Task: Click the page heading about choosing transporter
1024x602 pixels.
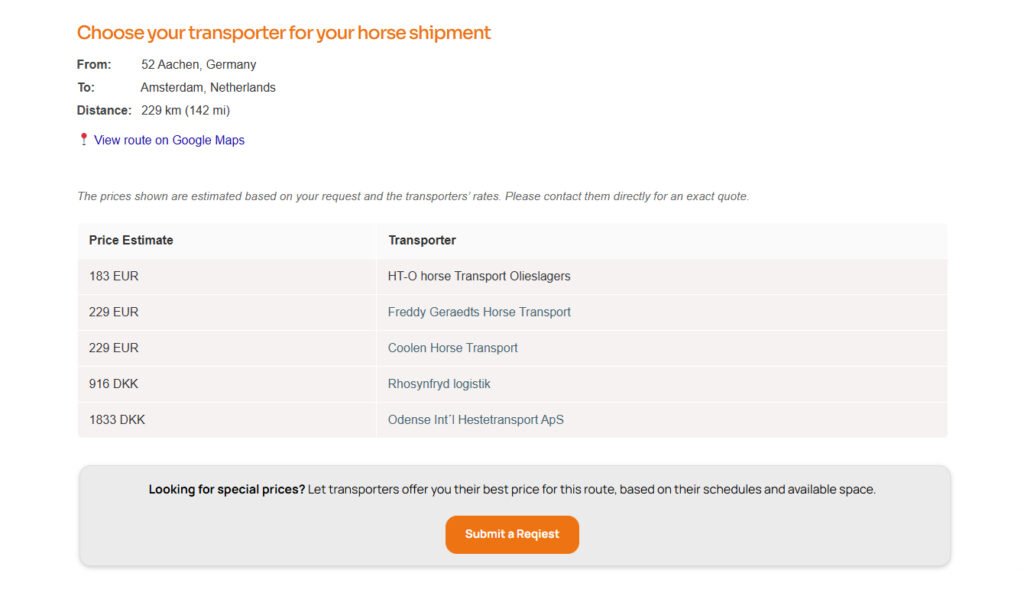Action: point(284,32)
